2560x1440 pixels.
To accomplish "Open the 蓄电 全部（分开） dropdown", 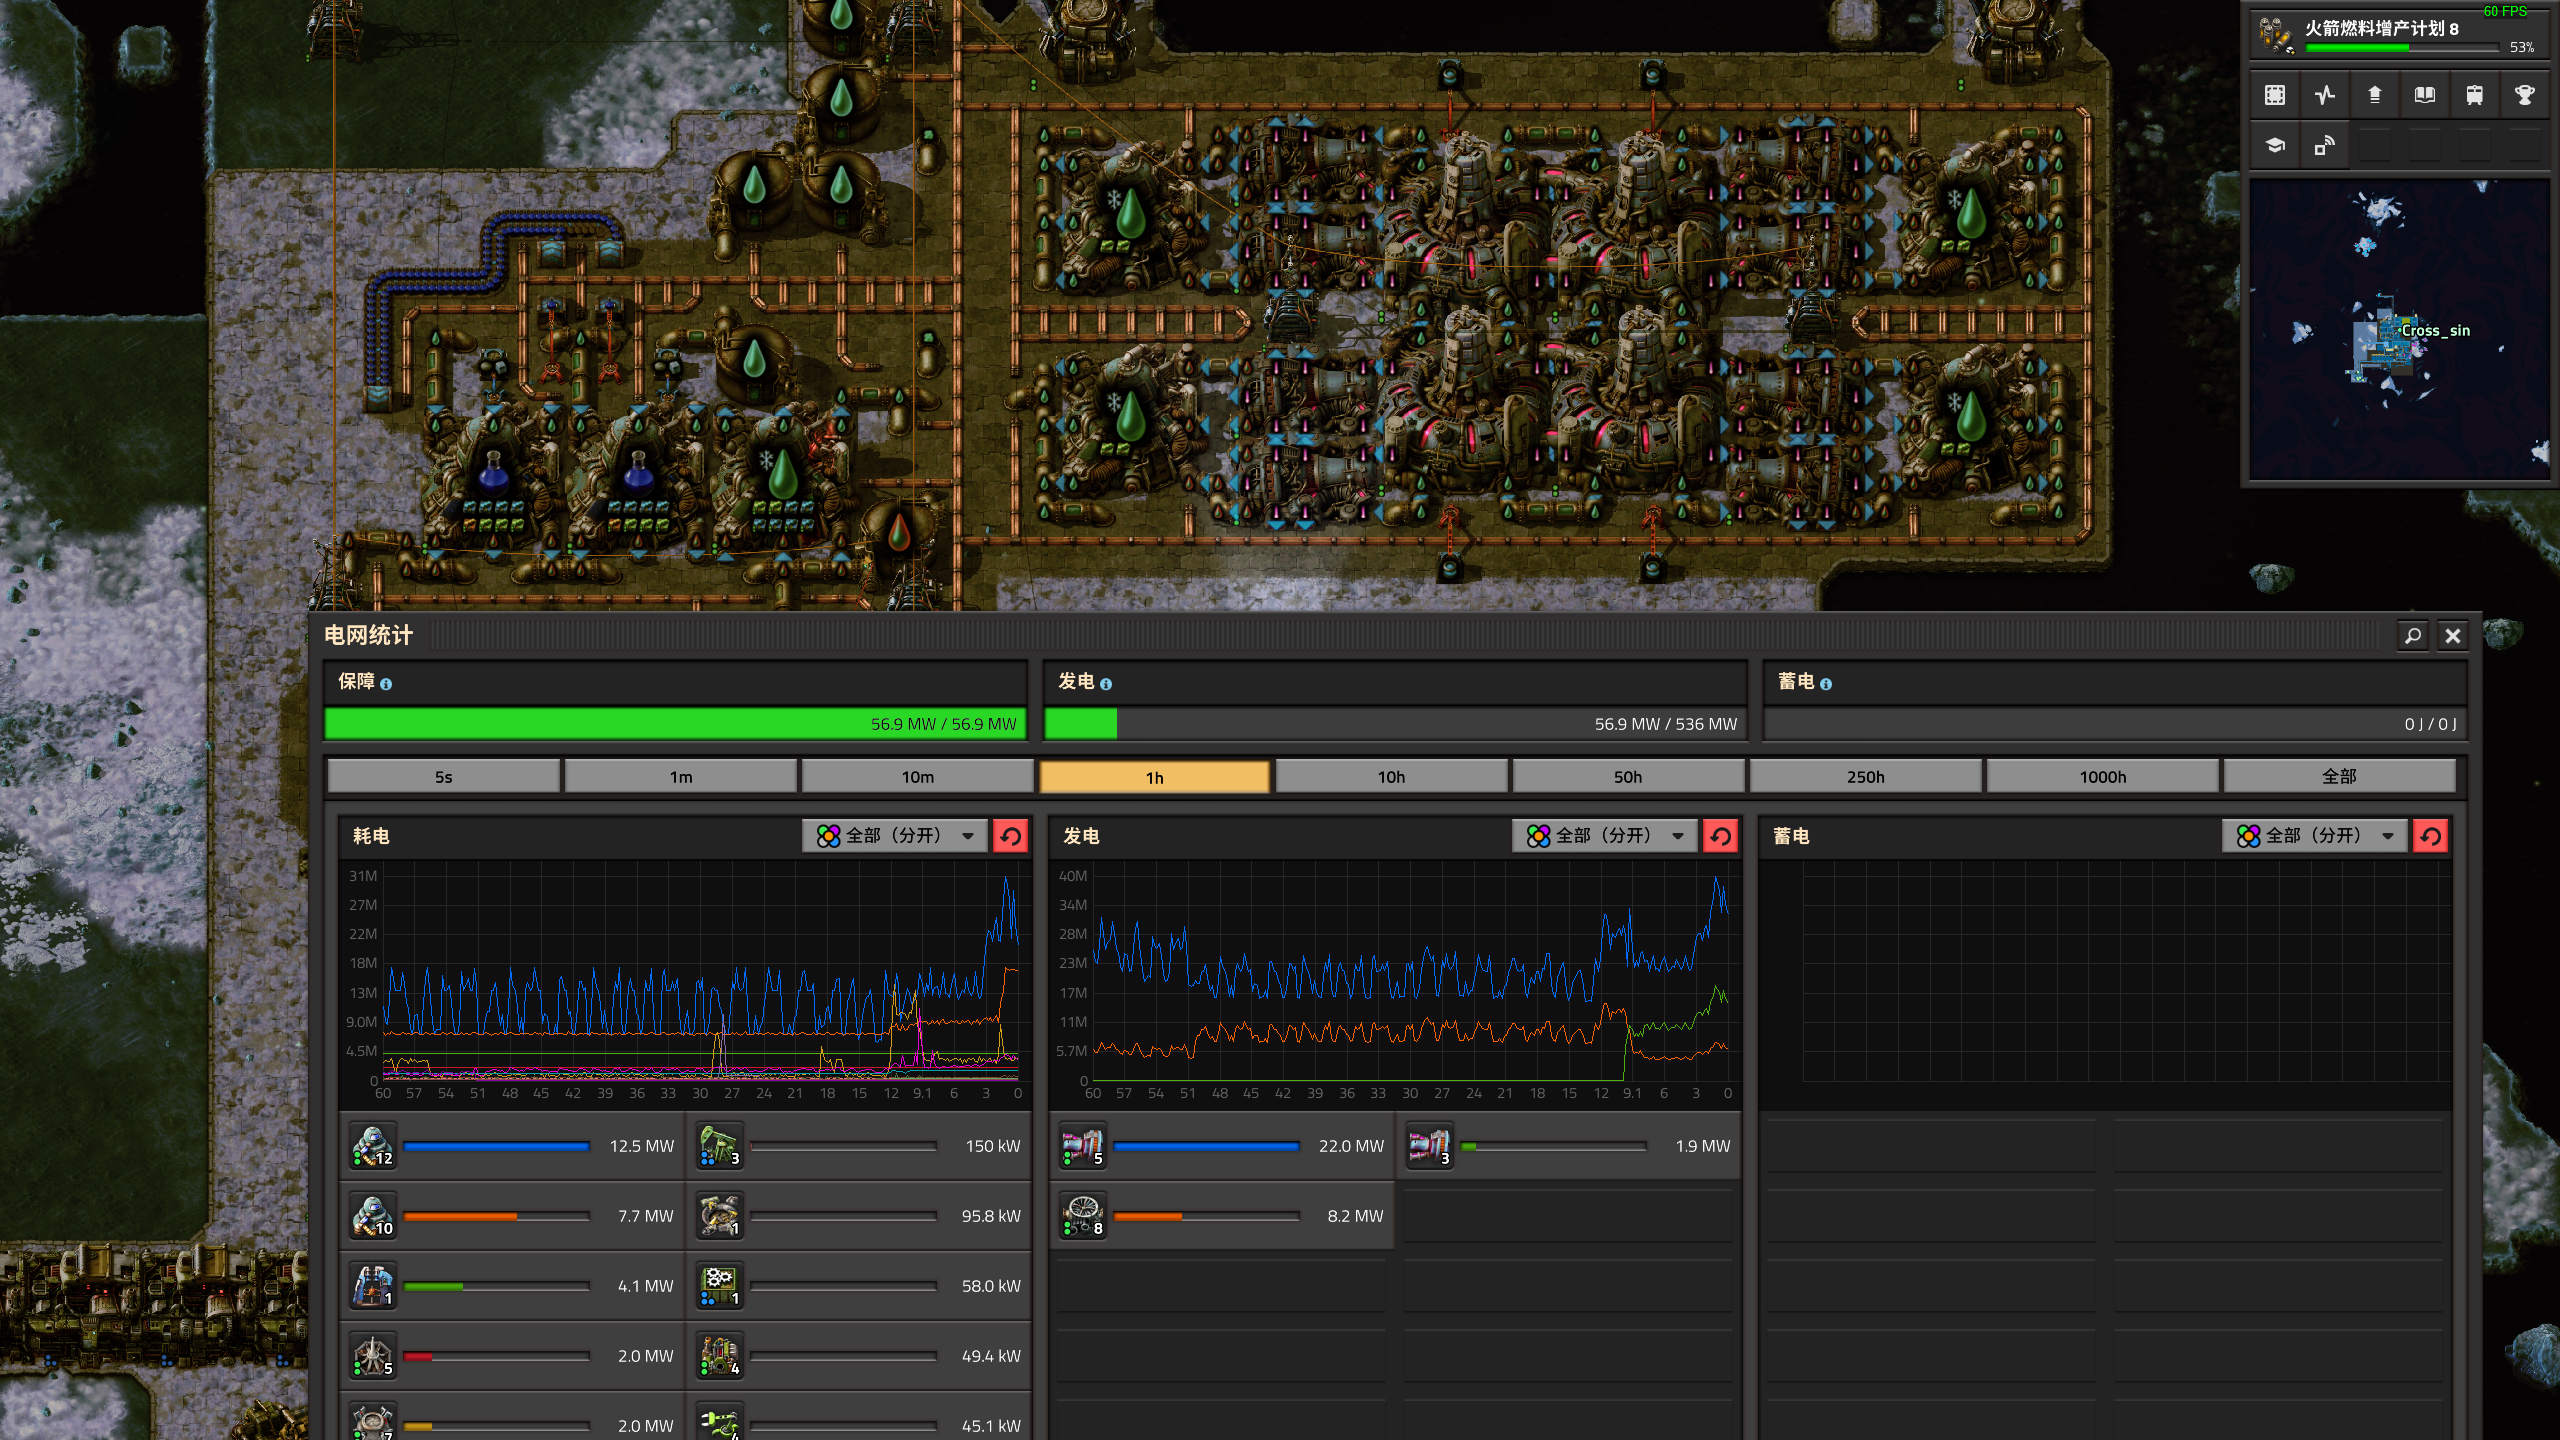I will pos(2315,836).
